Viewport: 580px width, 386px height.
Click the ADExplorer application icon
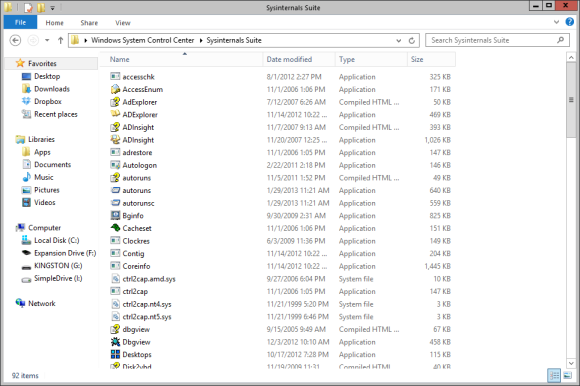click(x=115, y=114)
